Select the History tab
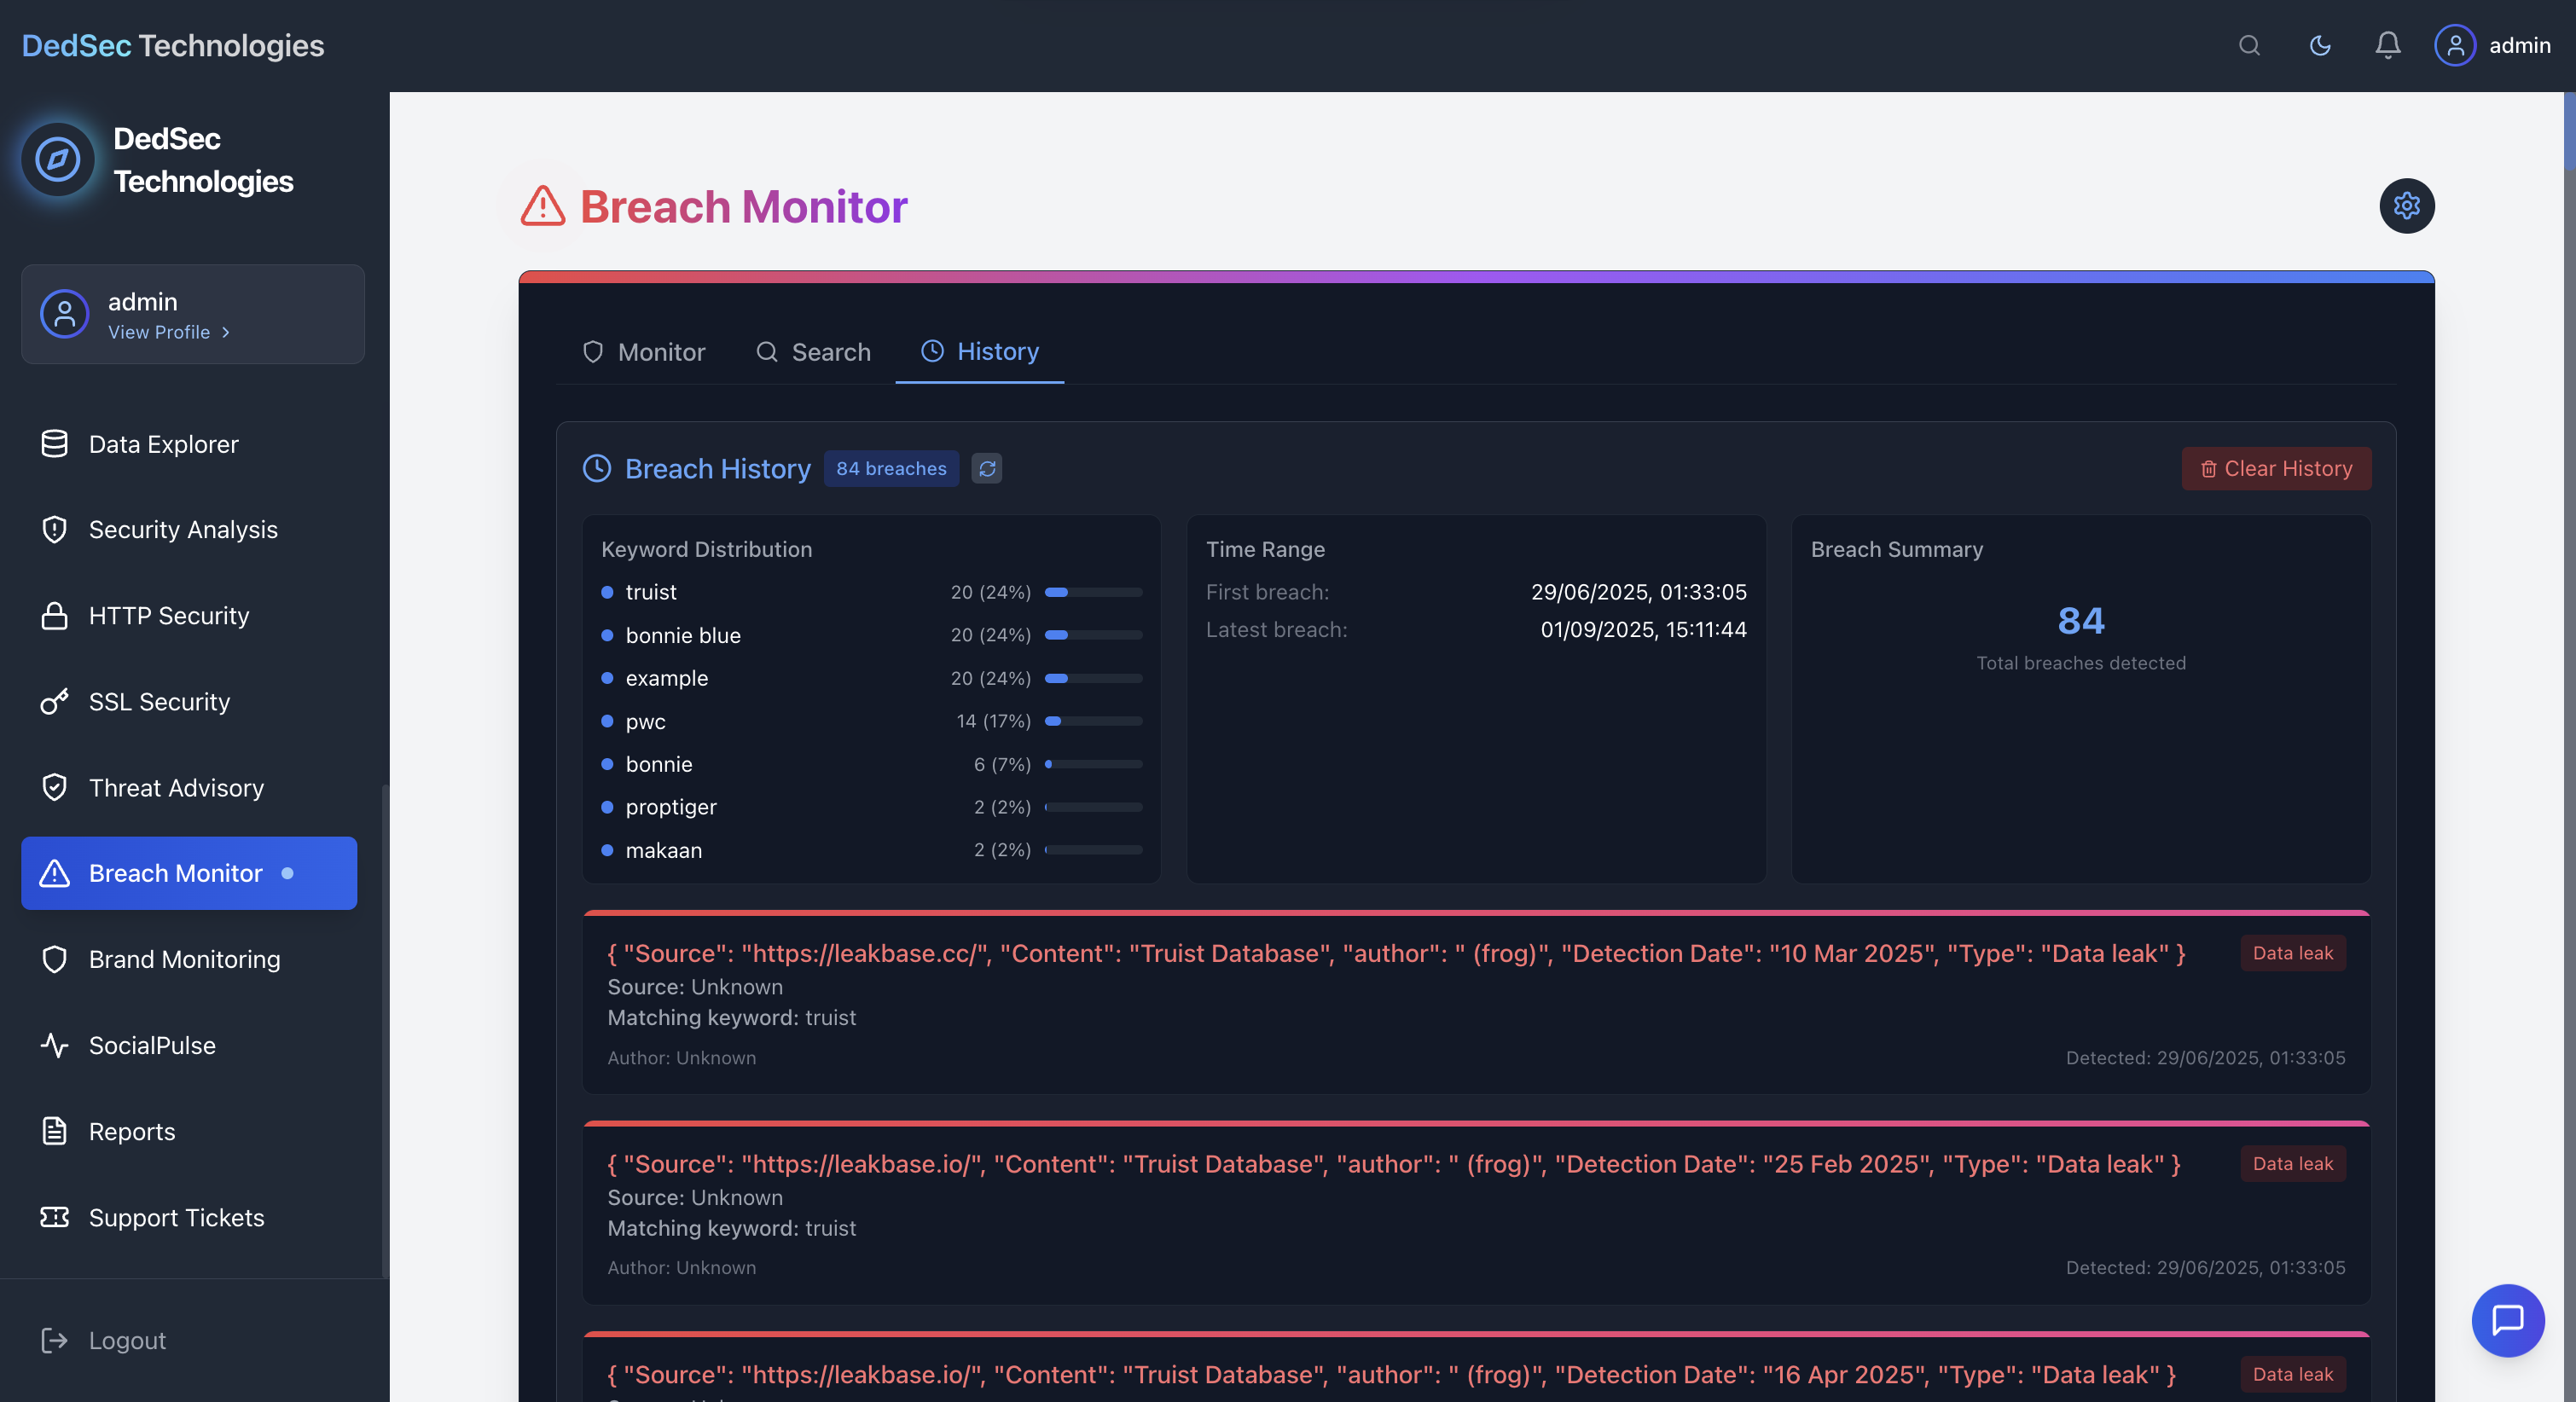This screenshot has height=1402, width=2576. tap(980, 352)
